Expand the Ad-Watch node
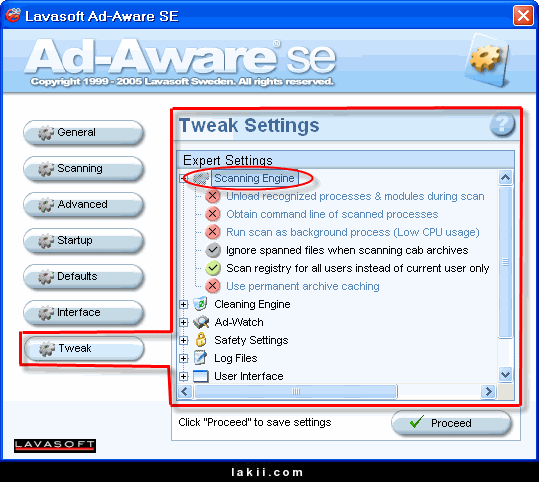This screenshot has height=482, width=539. point(184,322)
